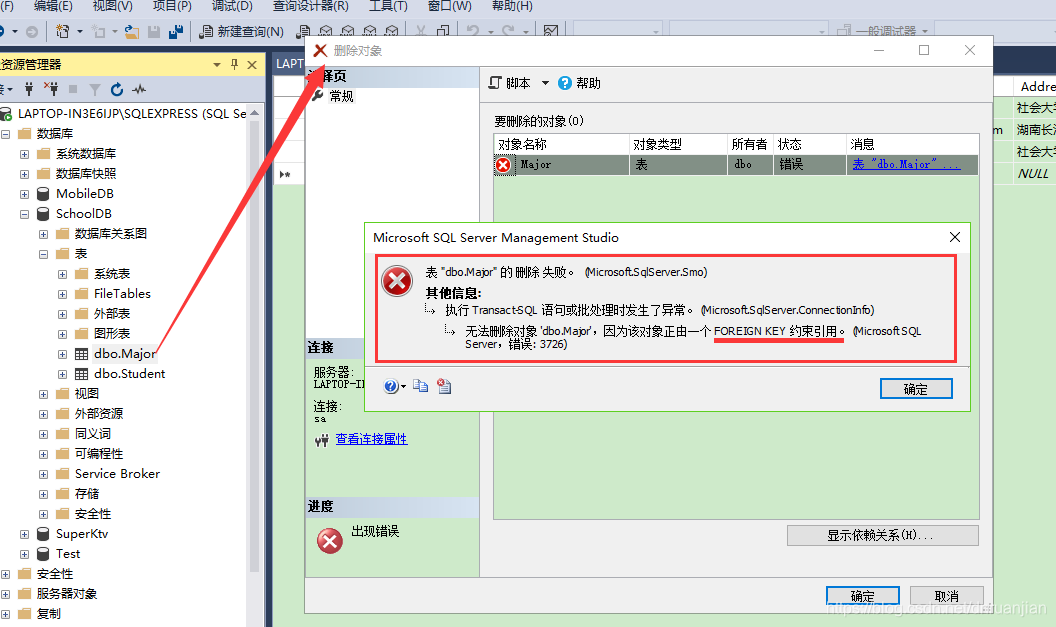The image size is (1056, 627).
Task: Expand the Service Broker node
Action: coord(43,475)
